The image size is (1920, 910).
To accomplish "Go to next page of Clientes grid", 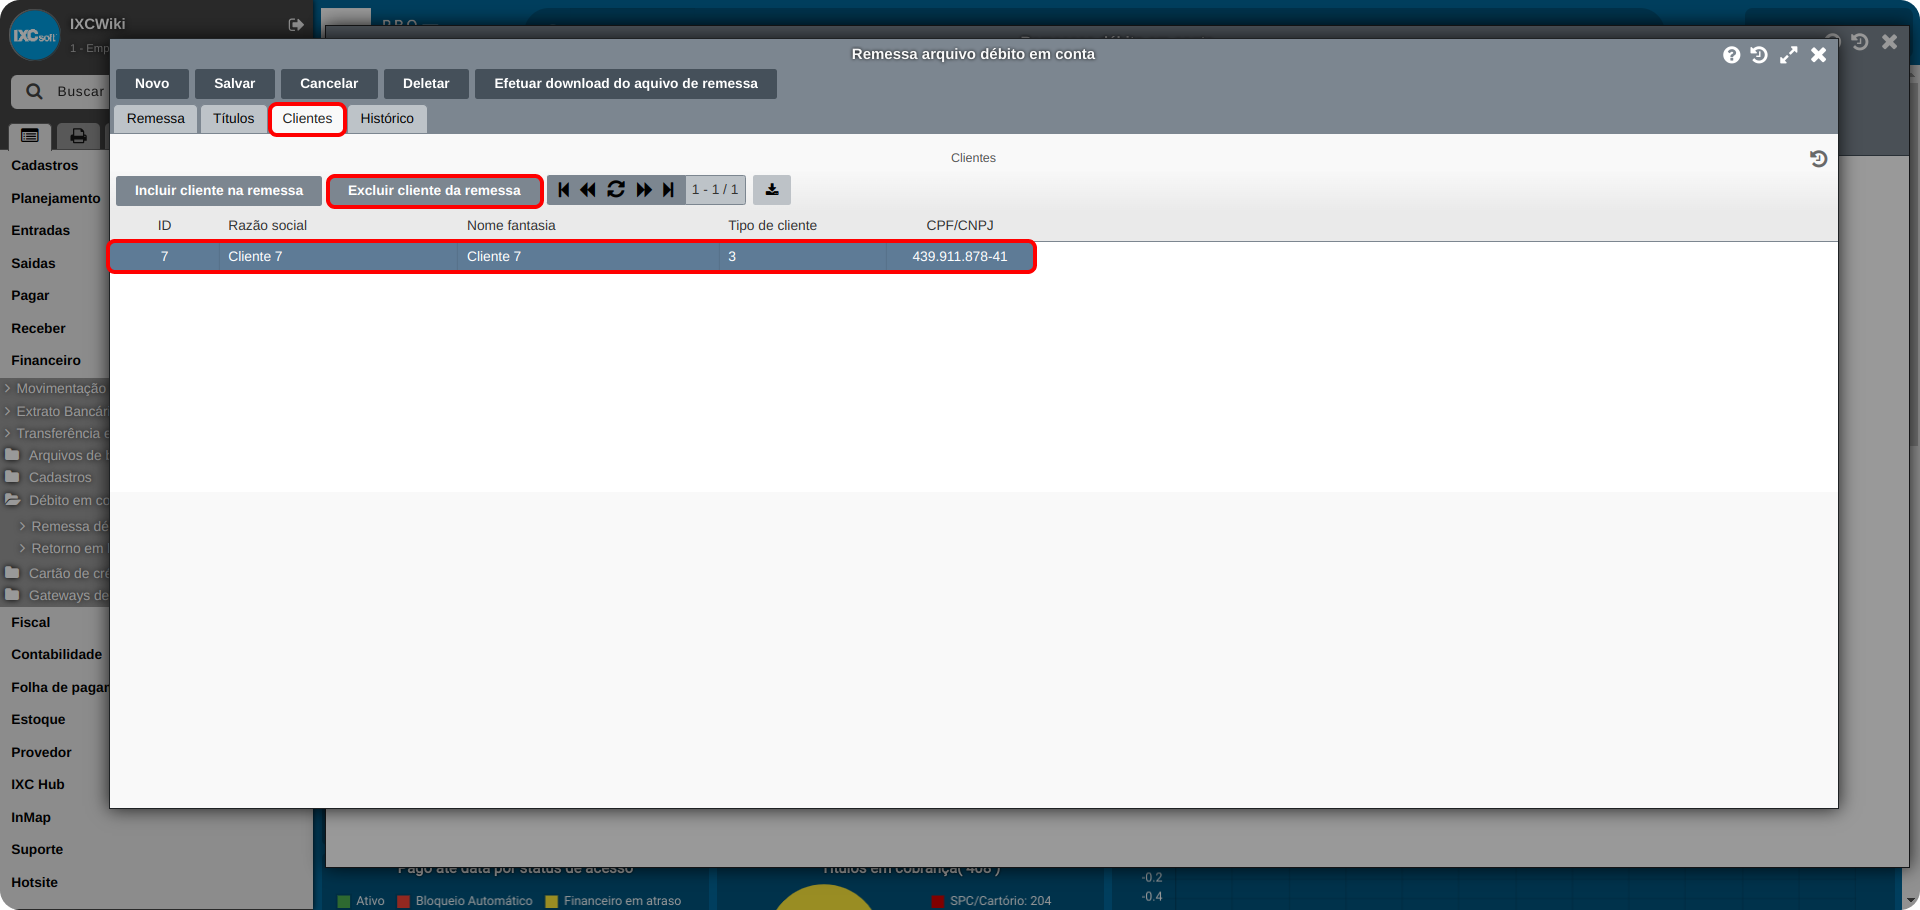I will [644, 190].
